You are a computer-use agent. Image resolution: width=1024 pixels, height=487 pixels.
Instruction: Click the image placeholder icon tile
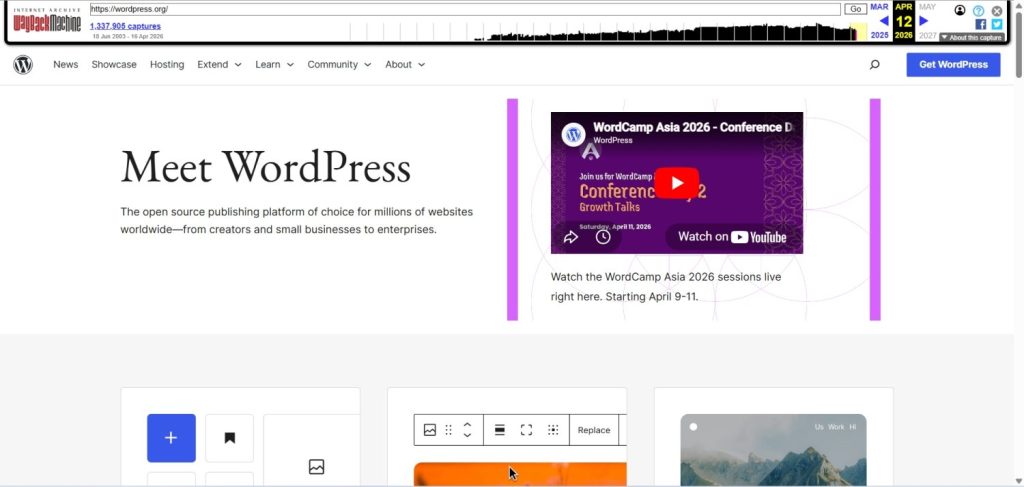[x=316, y=467]
